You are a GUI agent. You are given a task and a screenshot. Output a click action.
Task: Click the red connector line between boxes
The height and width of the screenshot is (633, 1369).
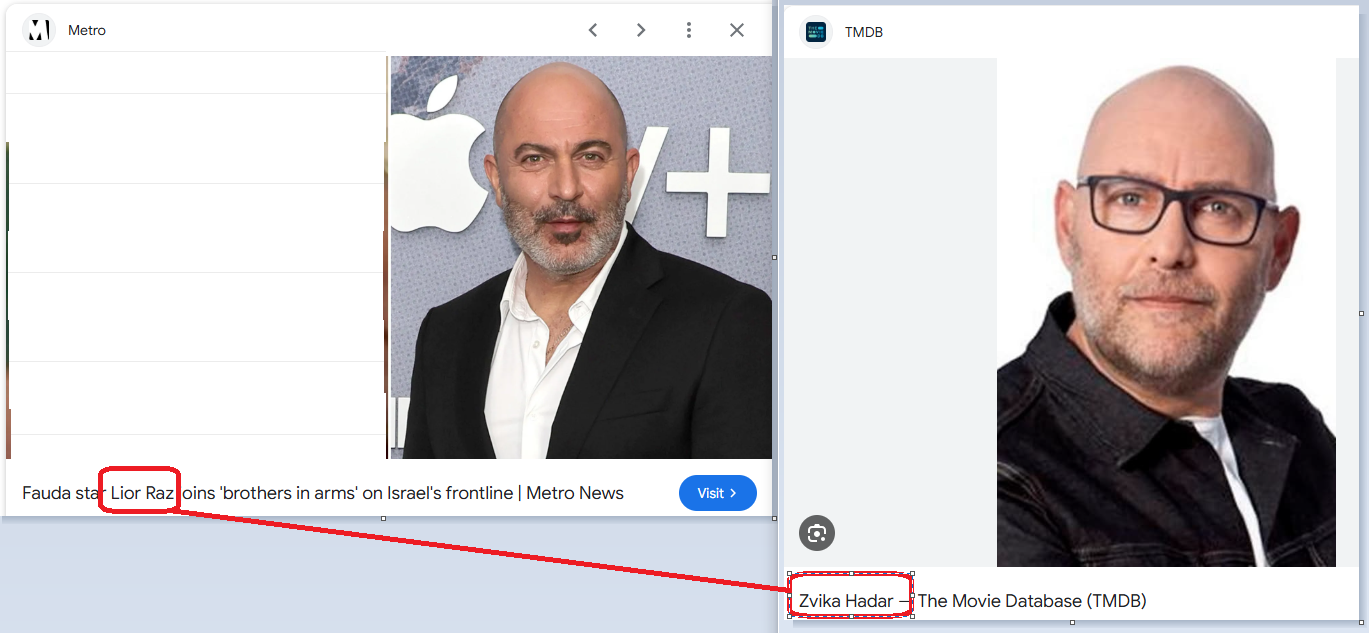[x=480, y=549]
